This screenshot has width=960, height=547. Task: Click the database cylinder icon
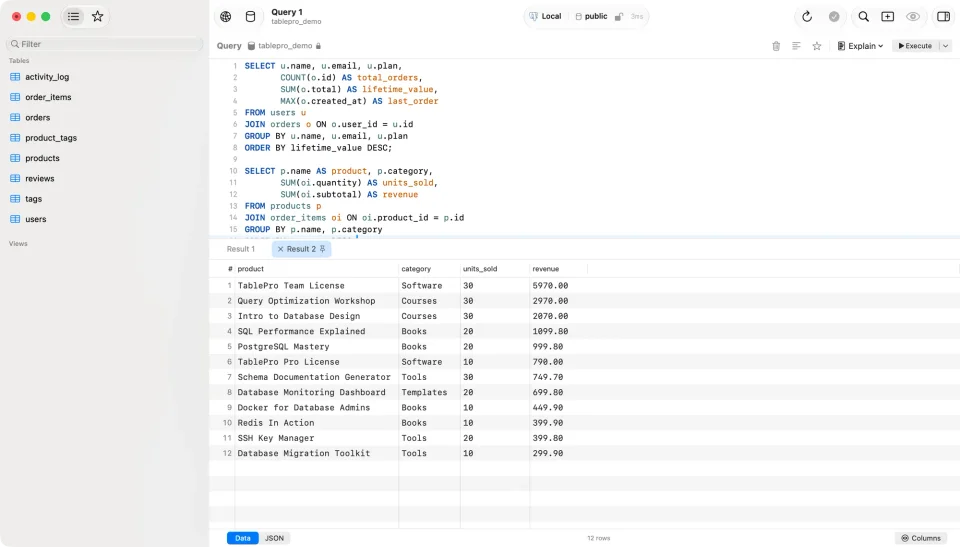[x=250, y=17]
